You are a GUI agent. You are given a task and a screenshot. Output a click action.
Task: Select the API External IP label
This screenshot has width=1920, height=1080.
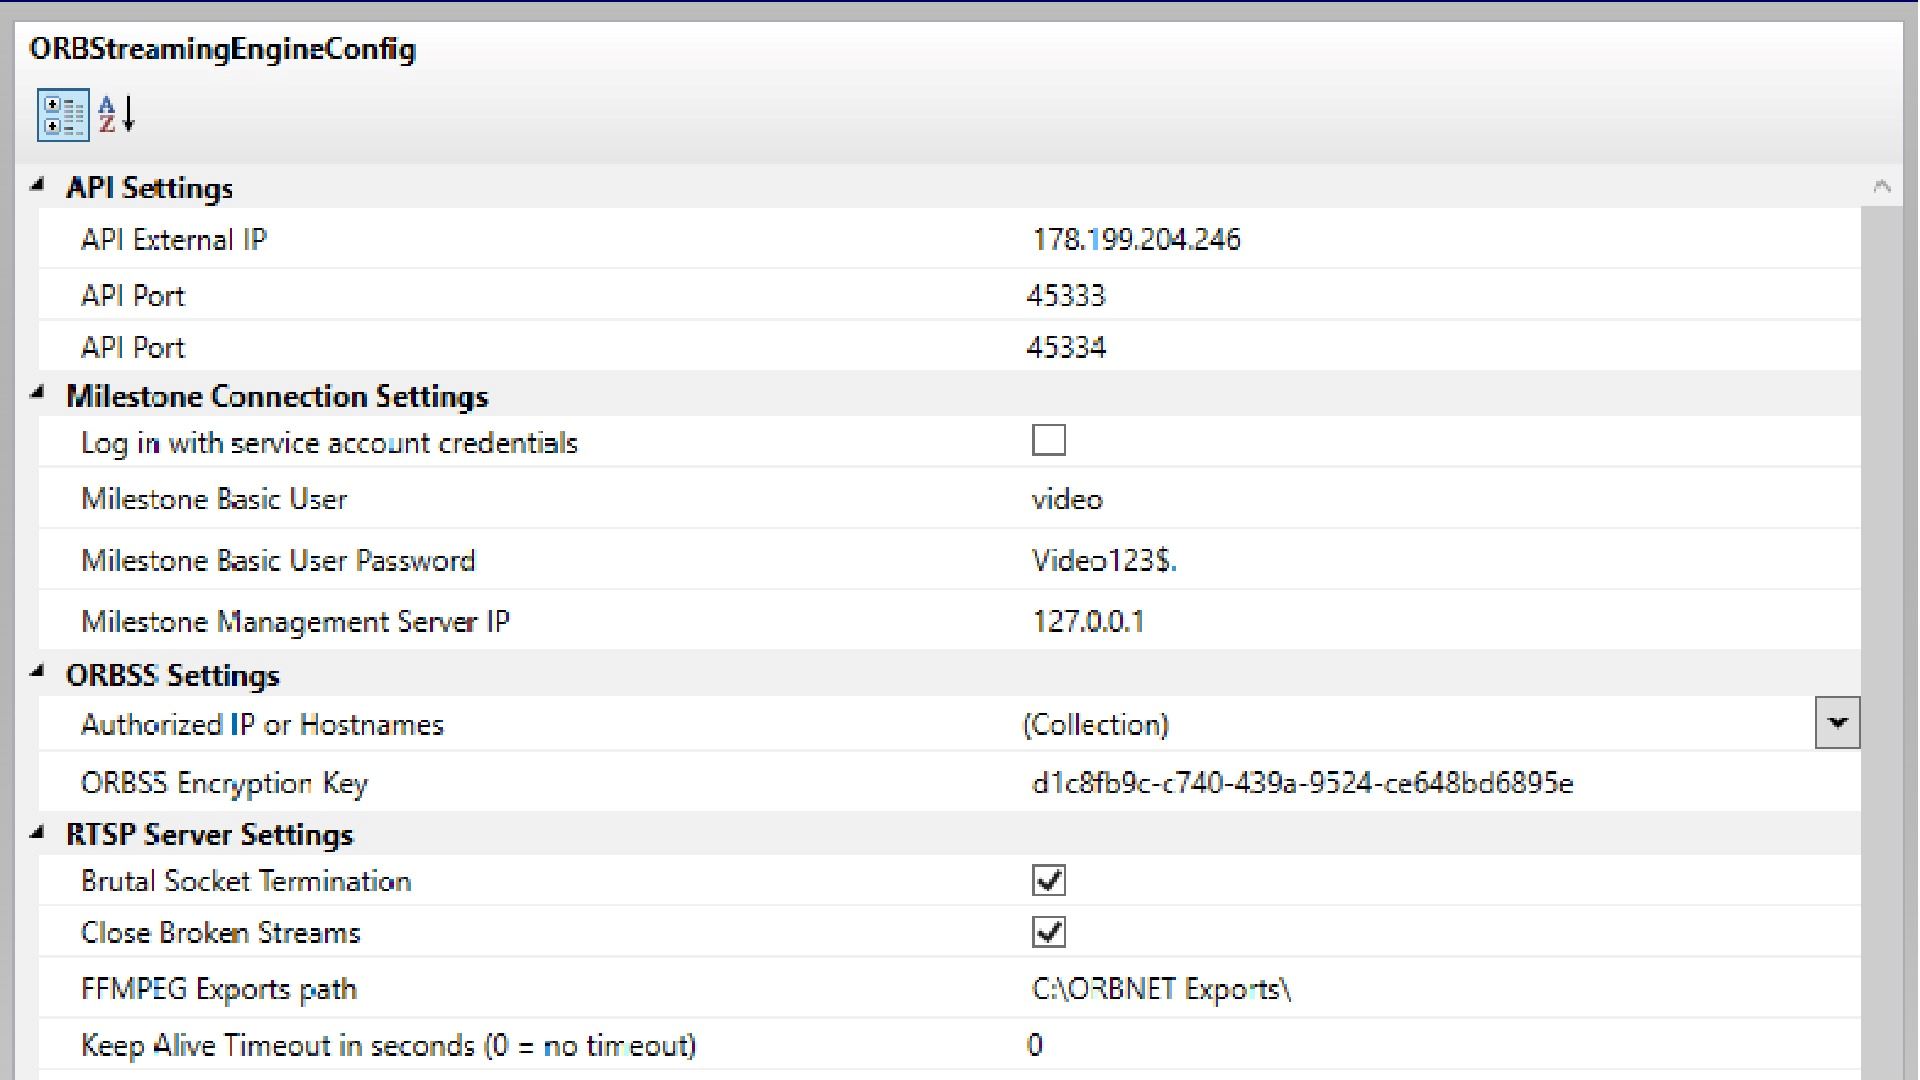[x=174, y=240]
